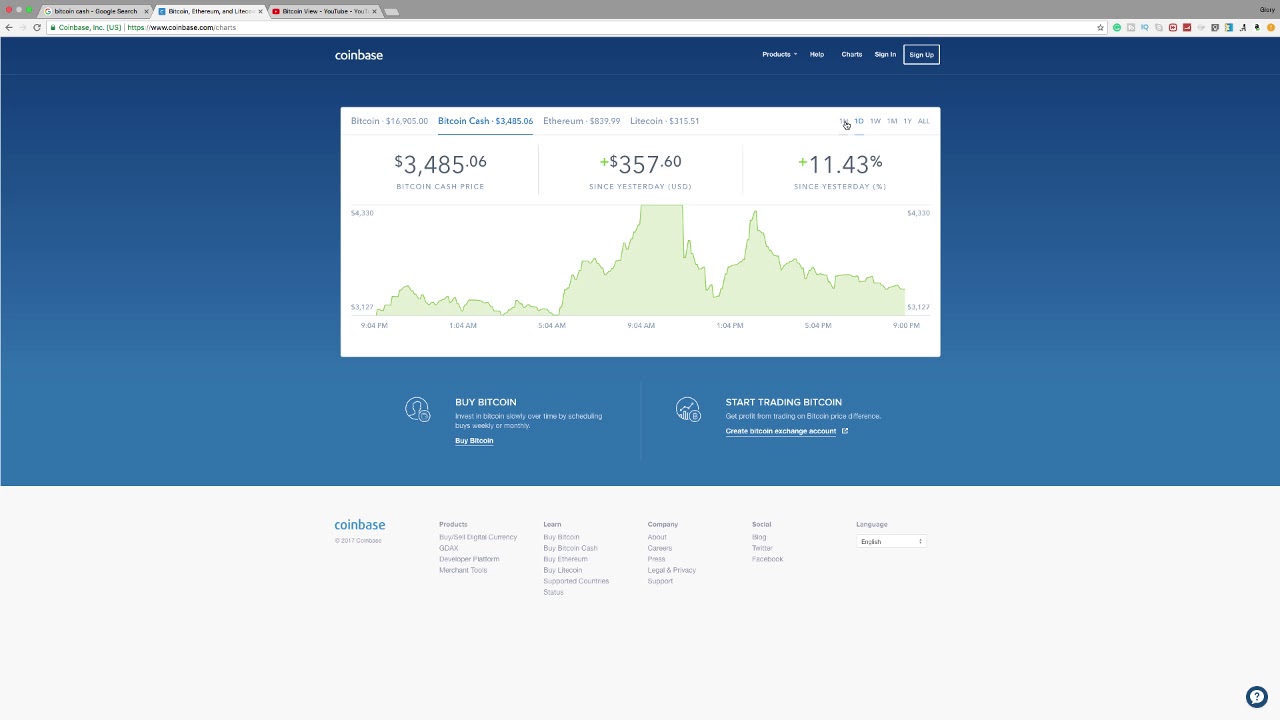Image resolution: width=1280 pixels, height=720 pixels.
Task: Go to the Help page
Action: (817, 54)
